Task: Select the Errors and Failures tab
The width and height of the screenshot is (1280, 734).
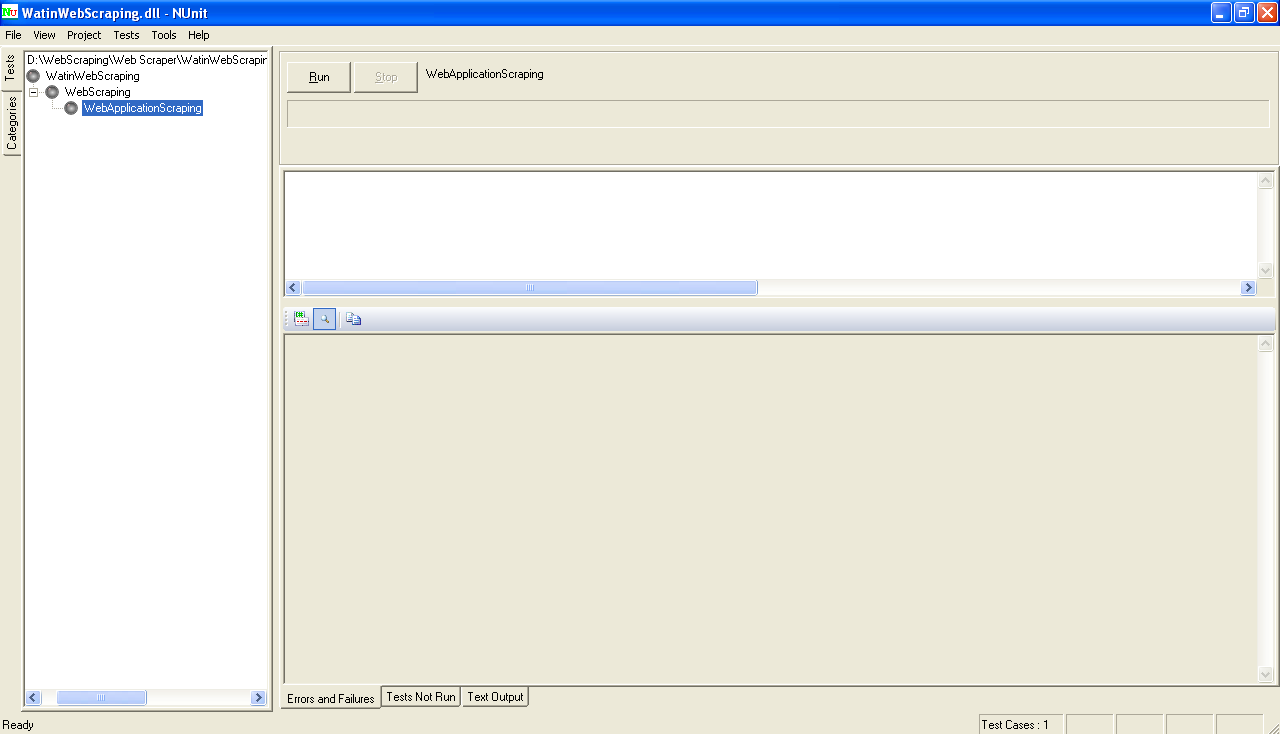Action: 331,698
